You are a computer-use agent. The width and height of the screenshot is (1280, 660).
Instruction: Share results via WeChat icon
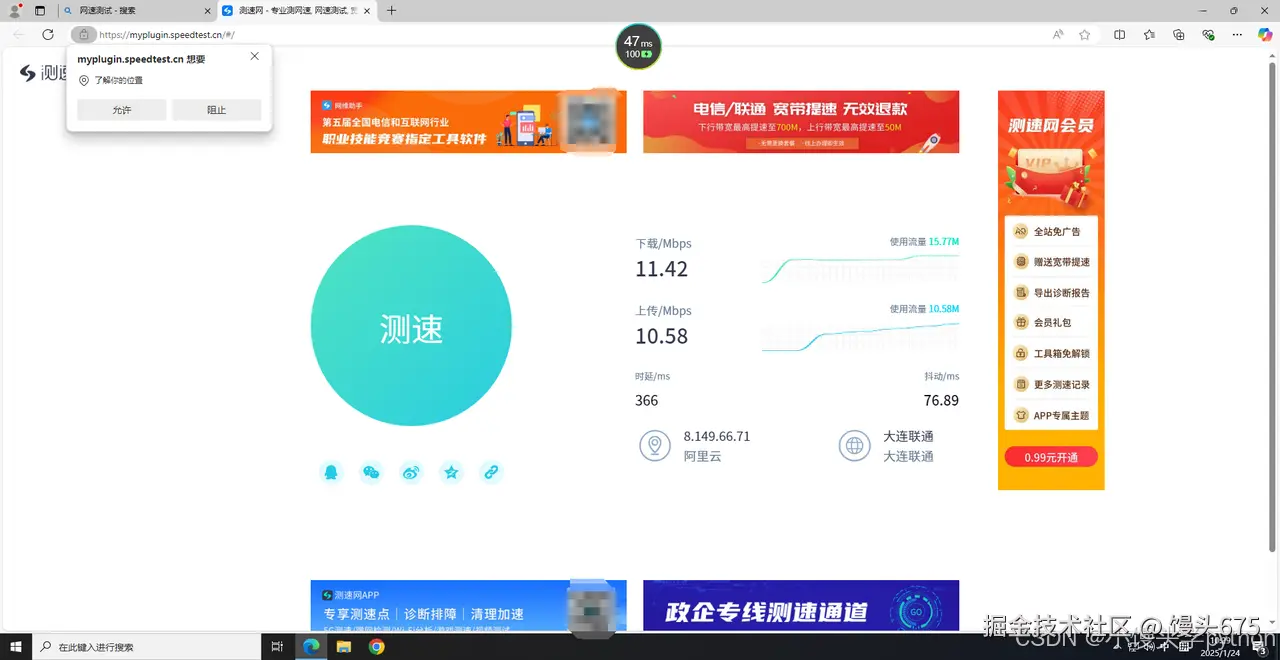pyautogui.click(x=371, y=472)
